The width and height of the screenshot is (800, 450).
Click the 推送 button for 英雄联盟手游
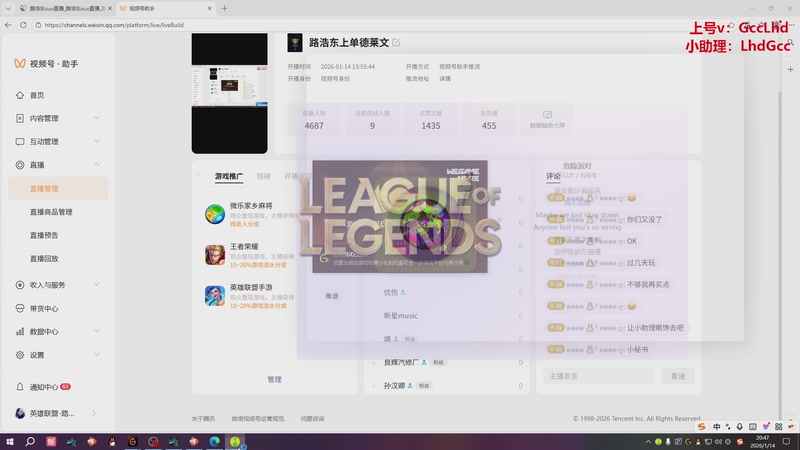pos(332,296)
